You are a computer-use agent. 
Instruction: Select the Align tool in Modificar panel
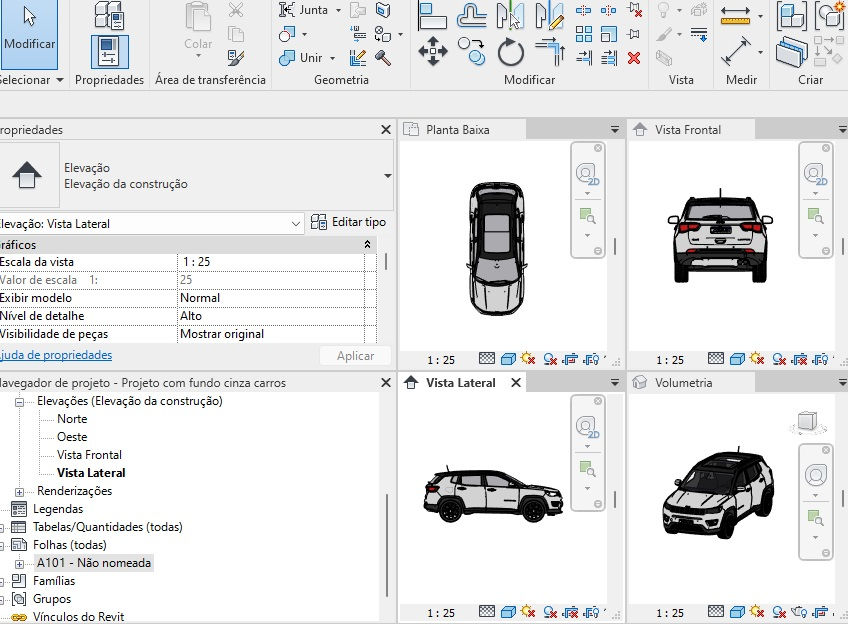click(x=432, y=15)
